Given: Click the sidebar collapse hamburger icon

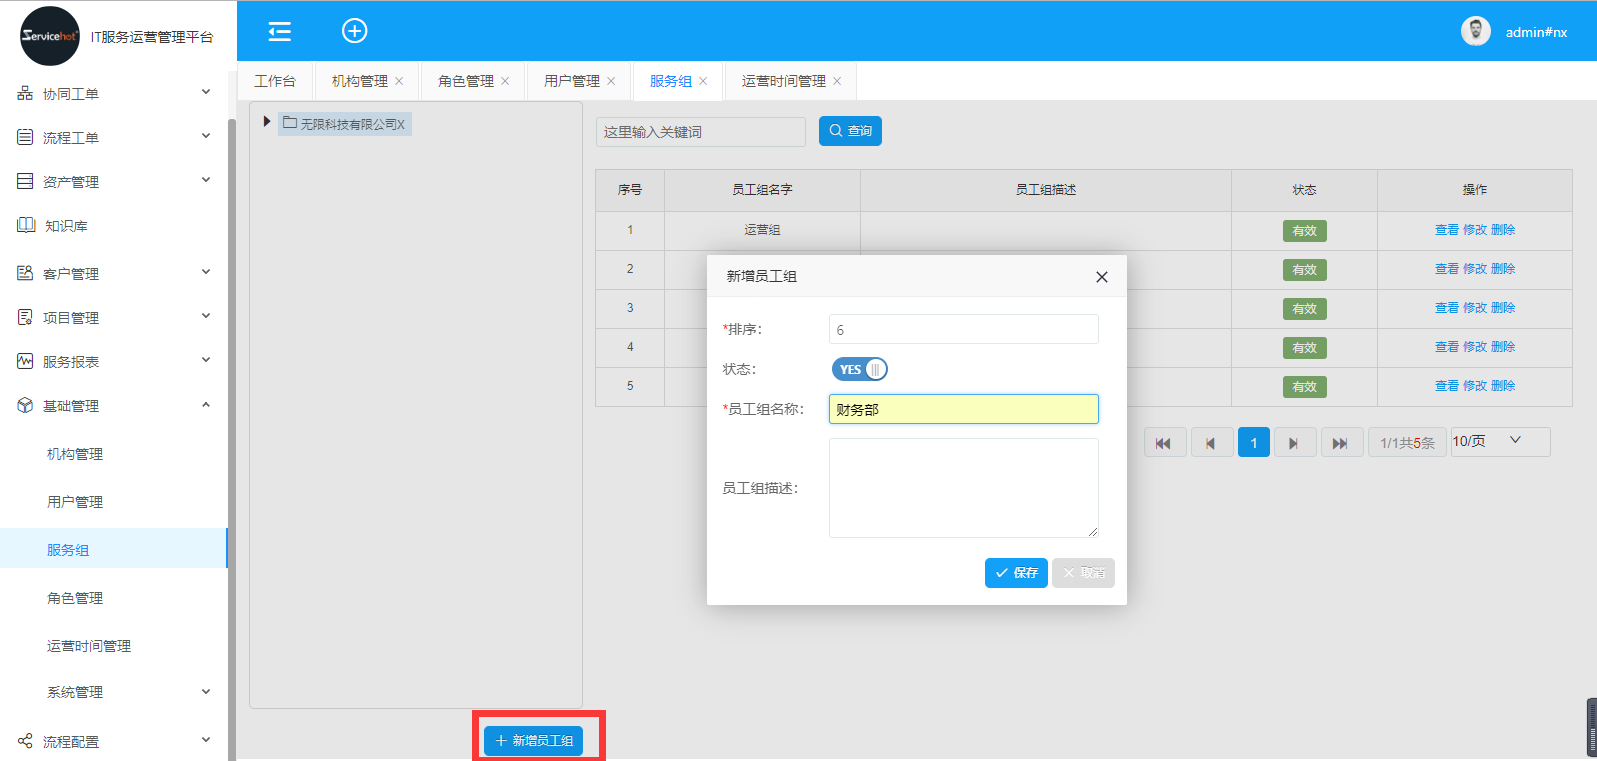Looking at the screenshot, I should 280,31.
